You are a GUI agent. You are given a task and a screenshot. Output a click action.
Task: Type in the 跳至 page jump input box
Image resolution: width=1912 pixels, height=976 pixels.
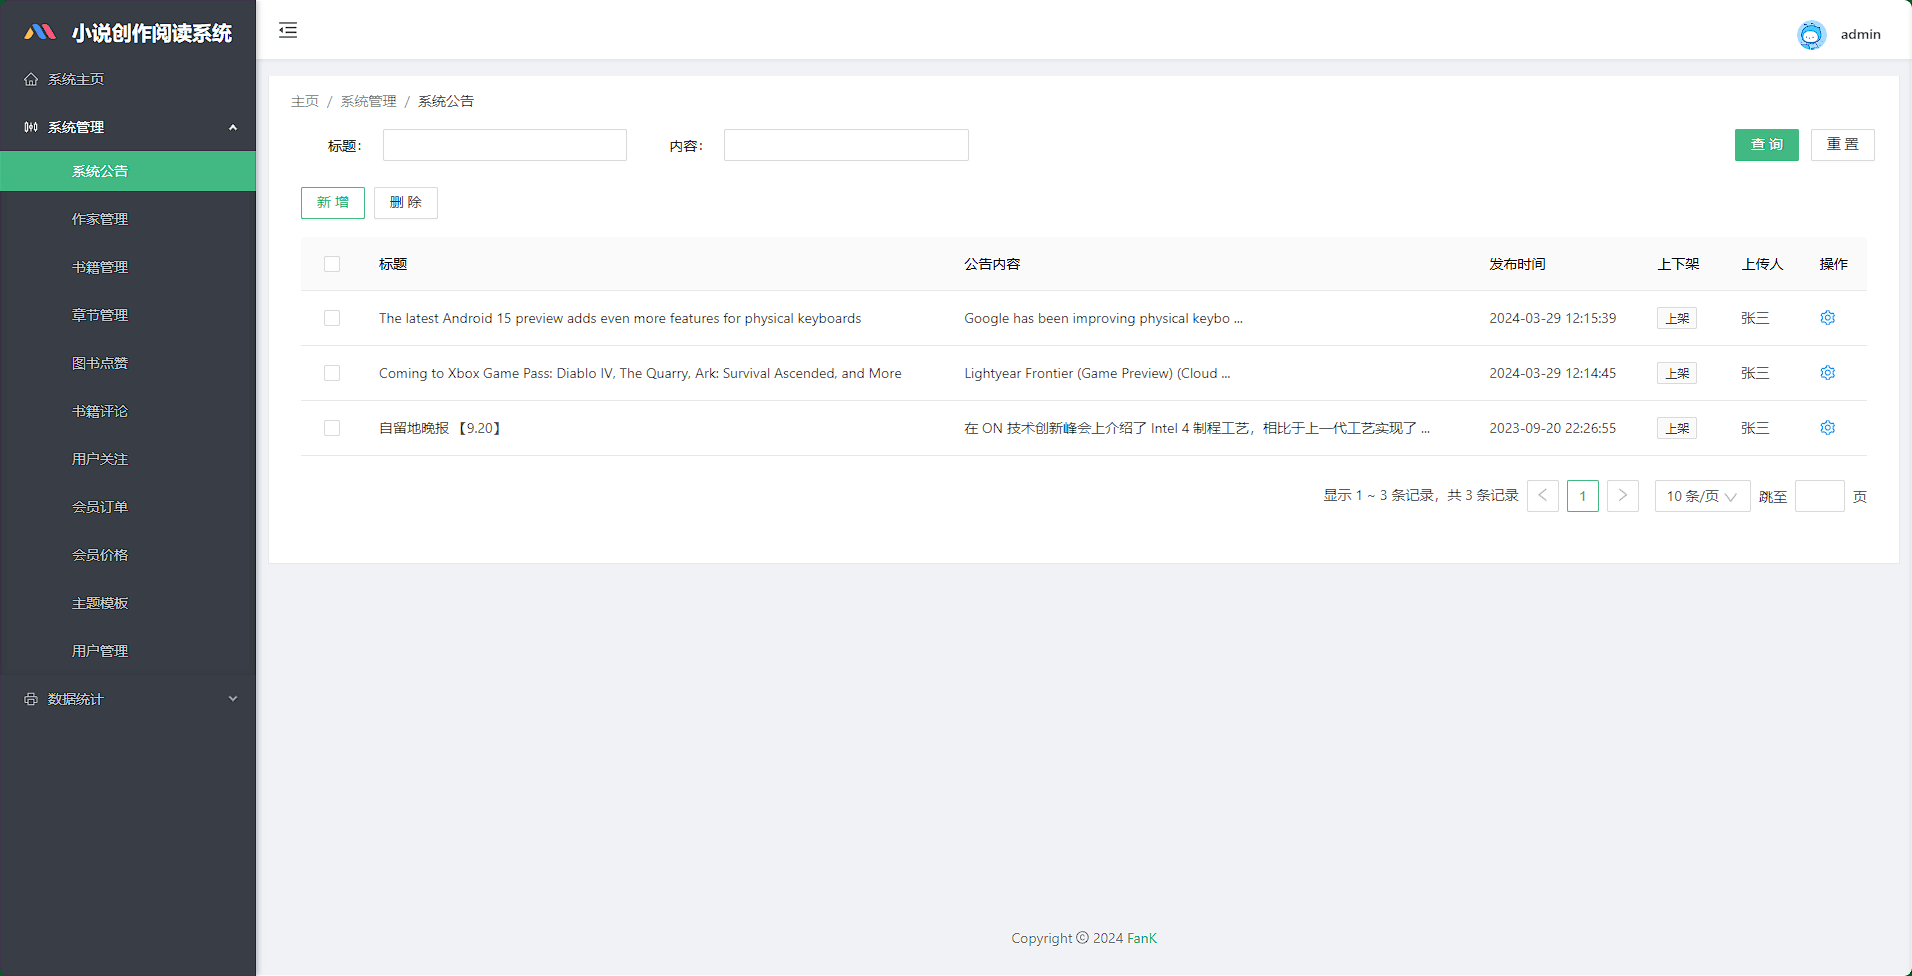click(x=1820, y=495)
